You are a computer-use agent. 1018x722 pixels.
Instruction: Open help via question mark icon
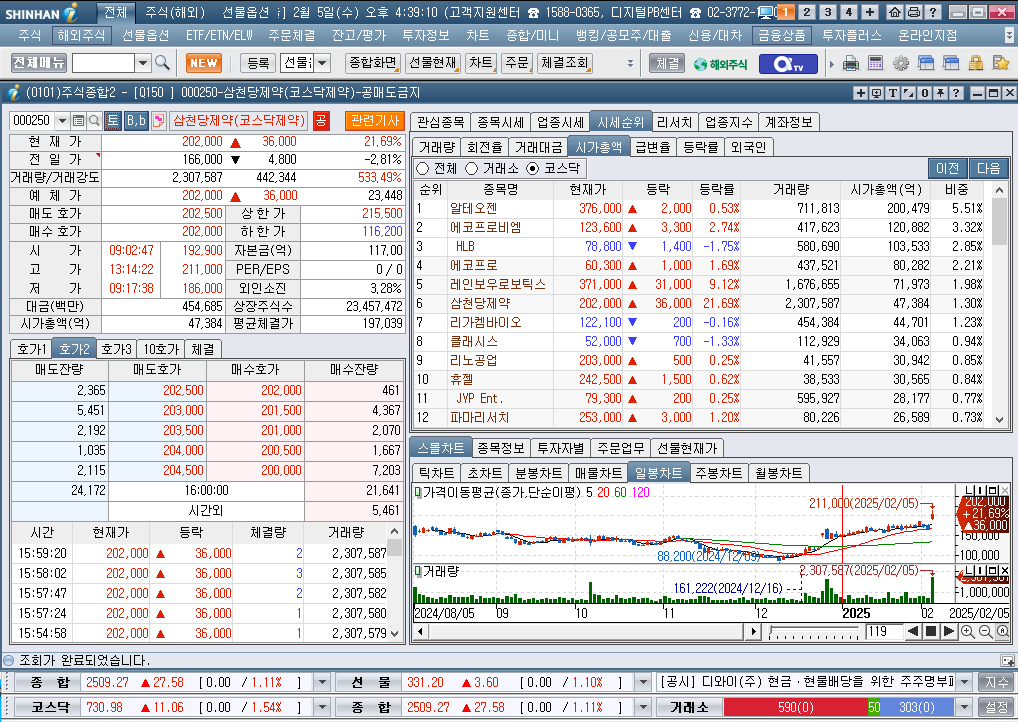point(932,12)
